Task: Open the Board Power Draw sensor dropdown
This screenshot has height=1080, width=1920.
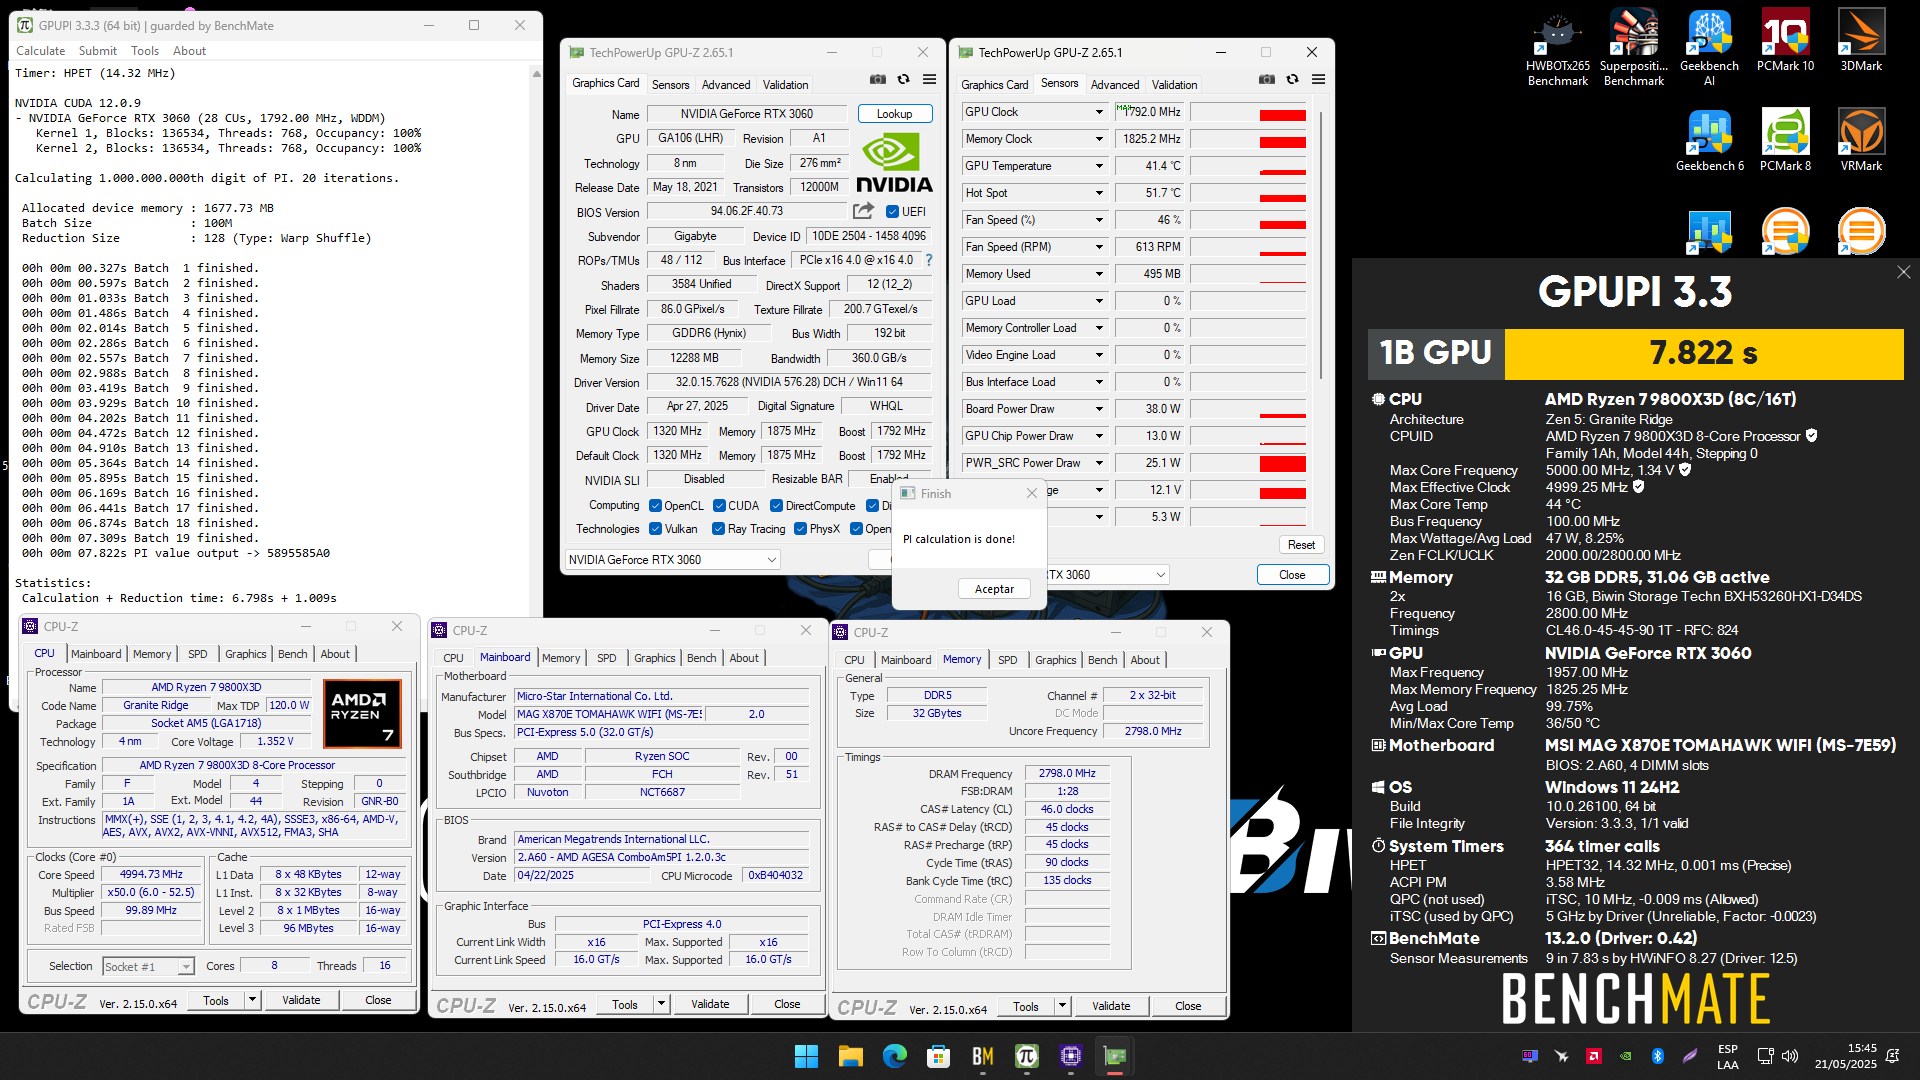Action: point(1099,409)
